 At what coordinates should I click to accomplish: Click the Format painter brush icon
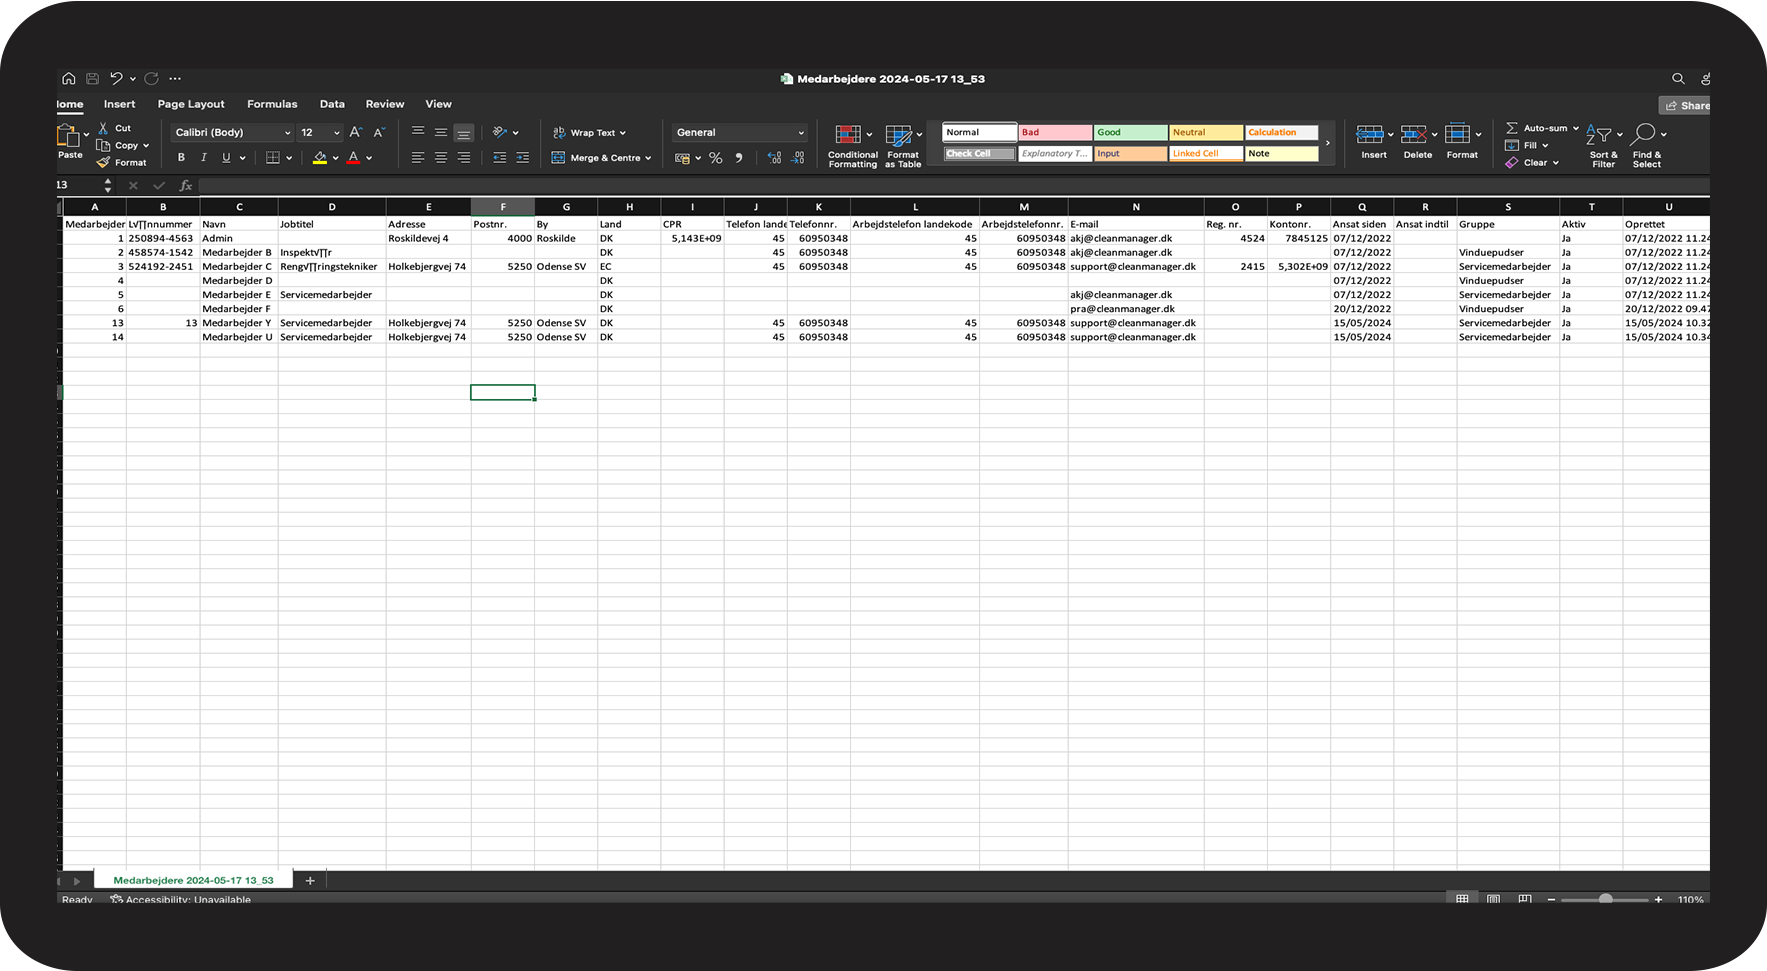pos(103,162)
